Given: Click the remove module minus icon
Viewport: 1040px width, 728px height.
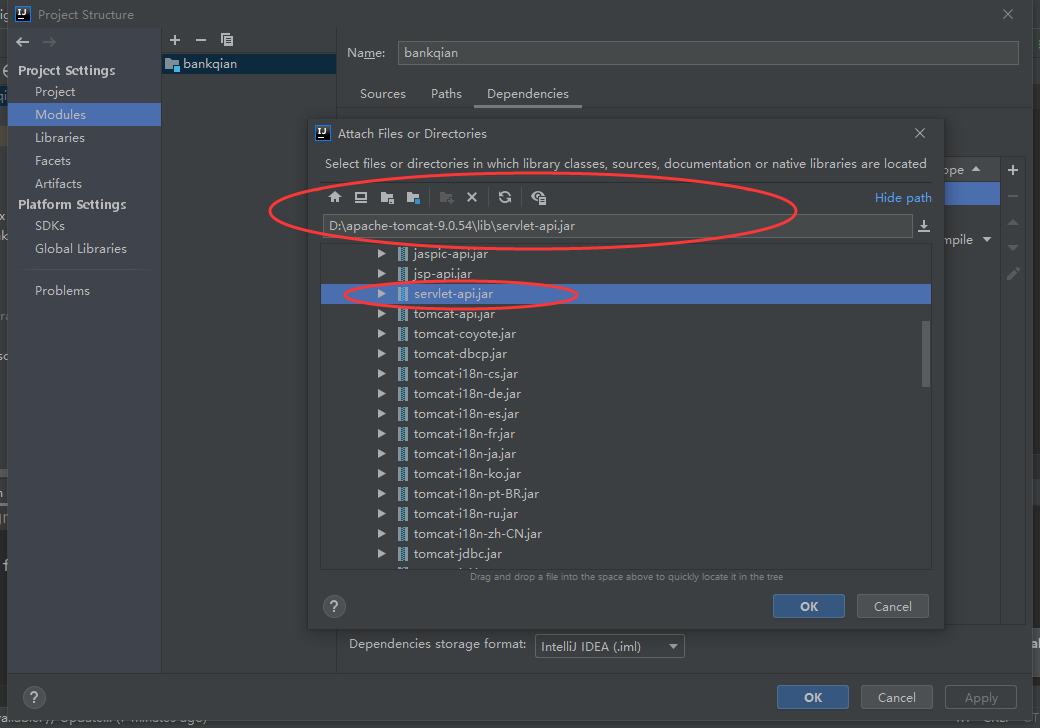Looking at the screenshot, I should pyautogui.click(x=201, y=40).
